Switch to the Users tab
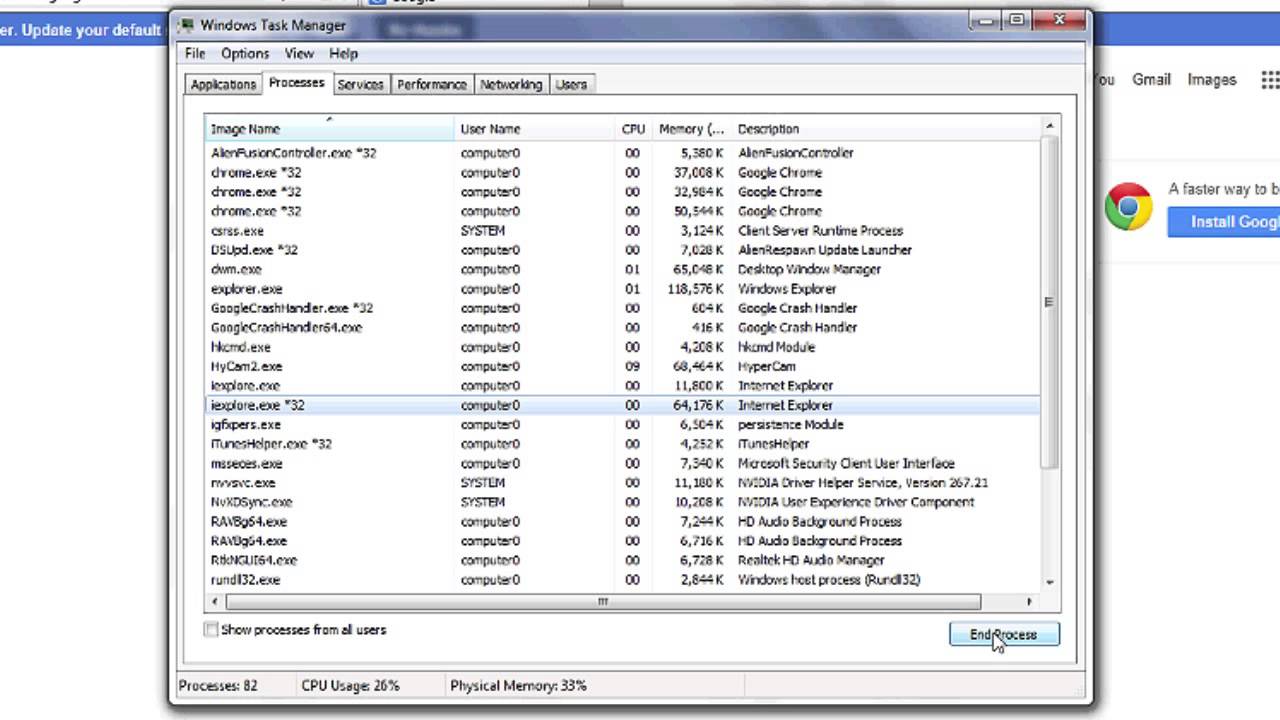Viewport: 1280px width, 720px height. 571,85
